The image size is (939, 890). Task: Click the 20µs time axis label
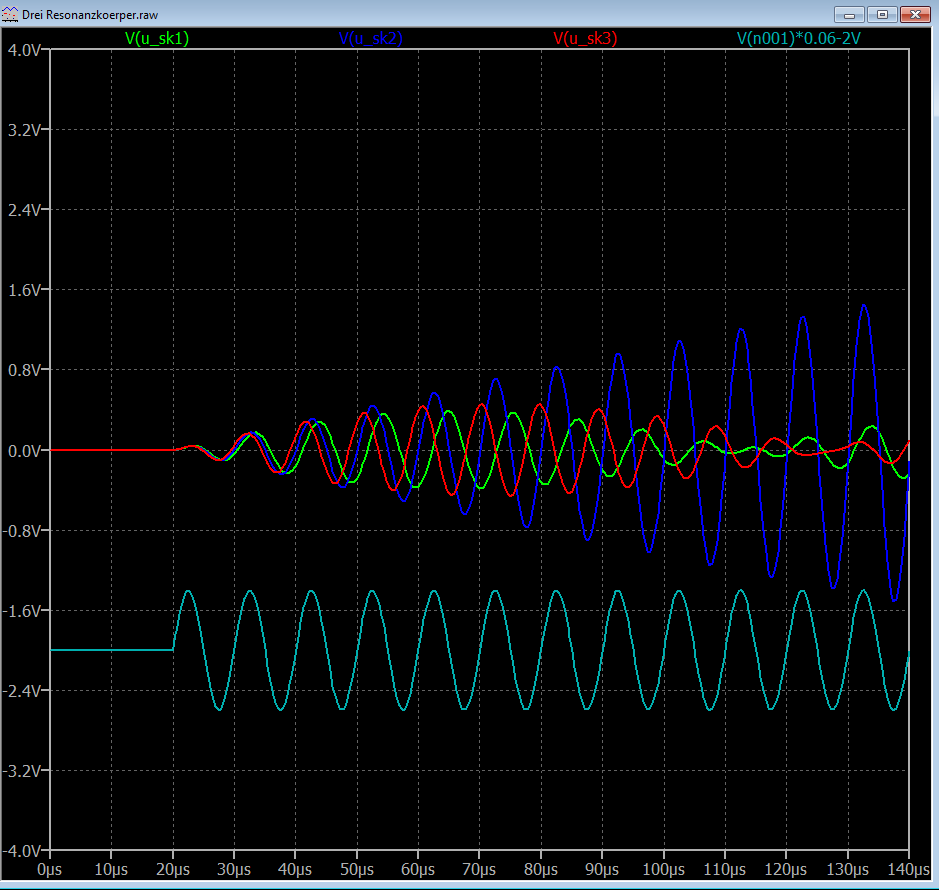pyautogui.click(x=173, y=868)
